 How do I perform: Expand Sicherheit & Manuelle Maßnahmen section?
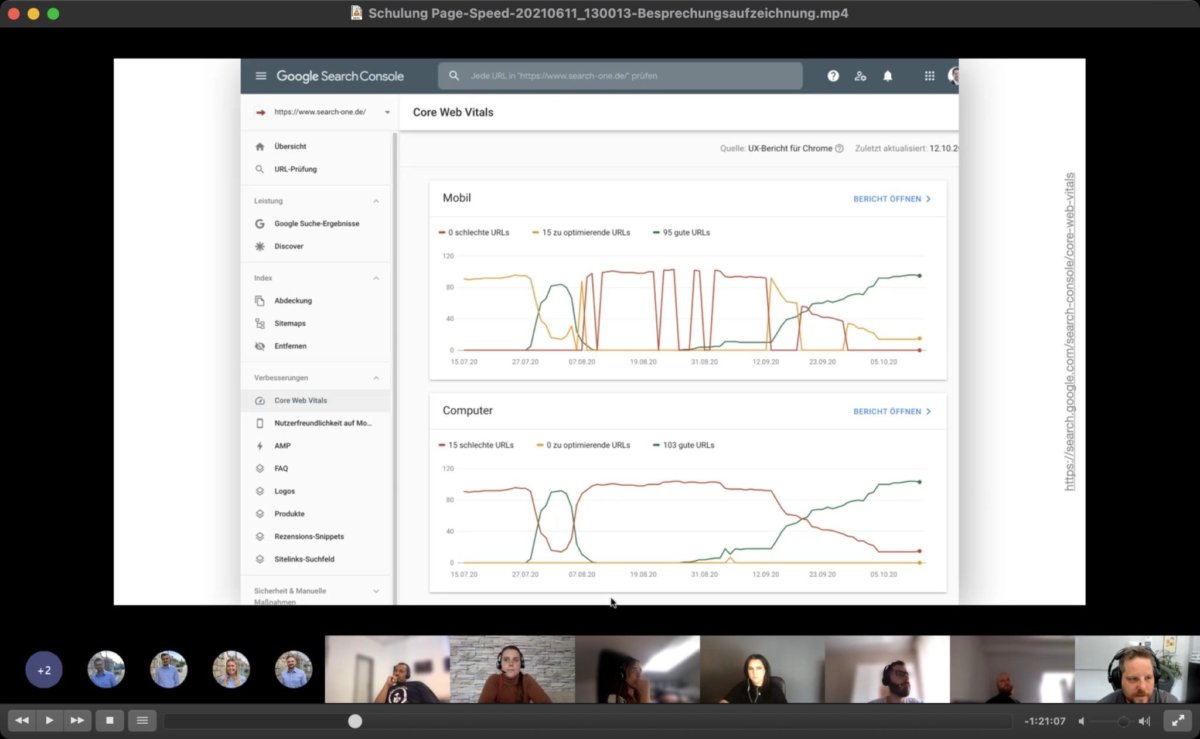[x=376, y=591]
